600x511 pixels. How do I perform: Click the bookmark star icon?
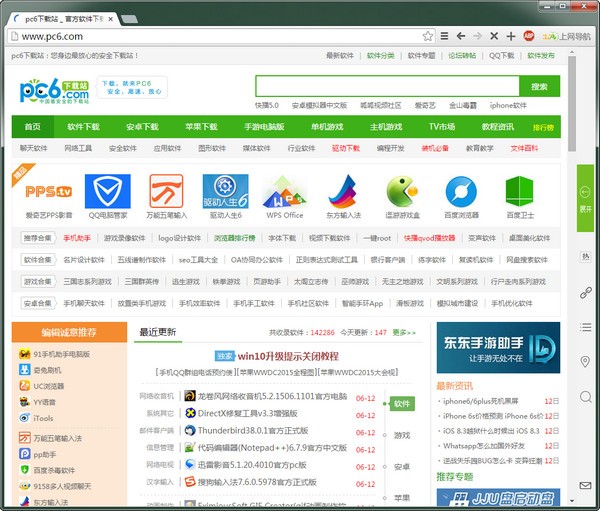427,36
